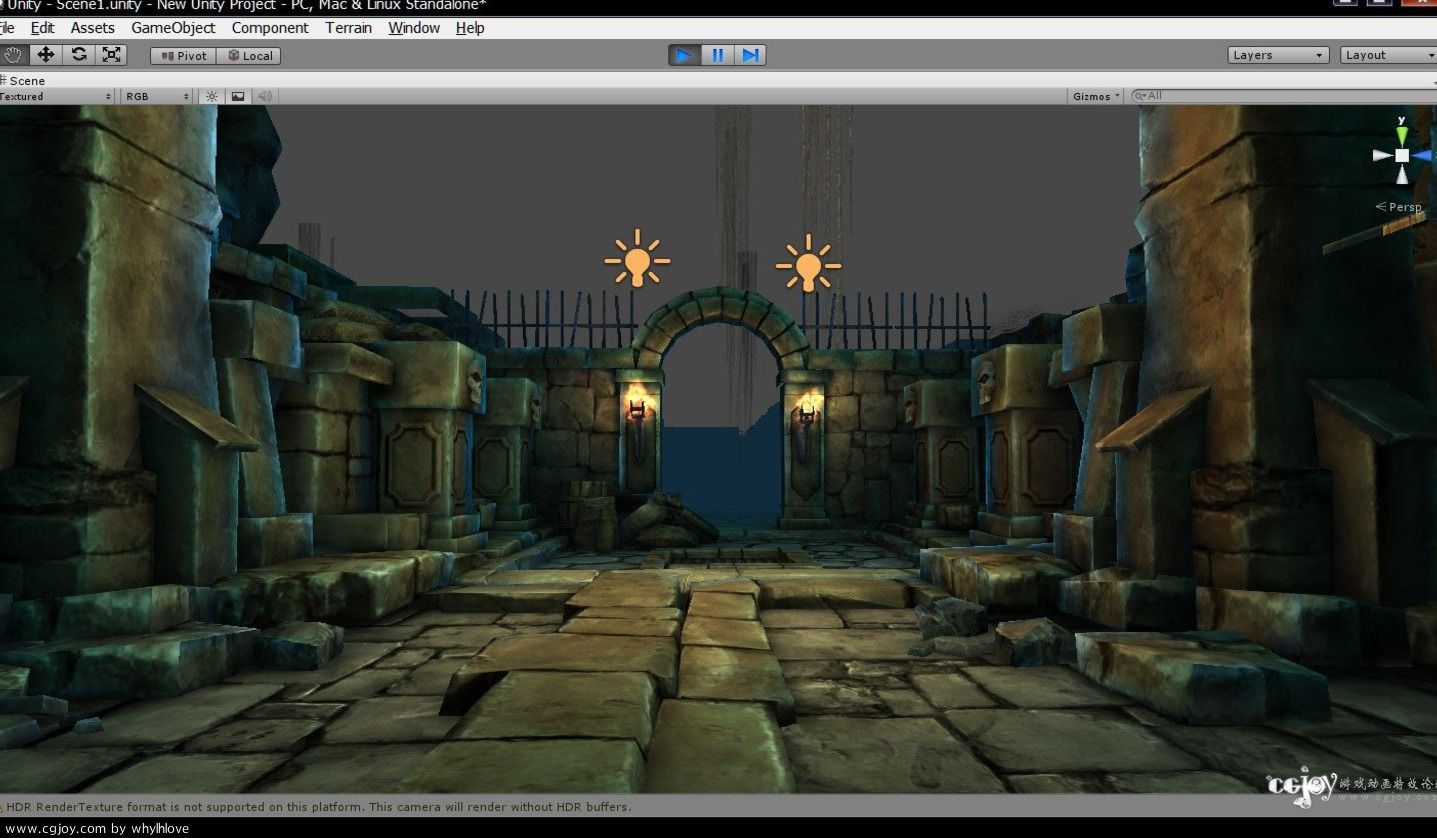1437x838 pixels.
Task: Open the Textured draw mode dropdown
Action: (56, 96)
